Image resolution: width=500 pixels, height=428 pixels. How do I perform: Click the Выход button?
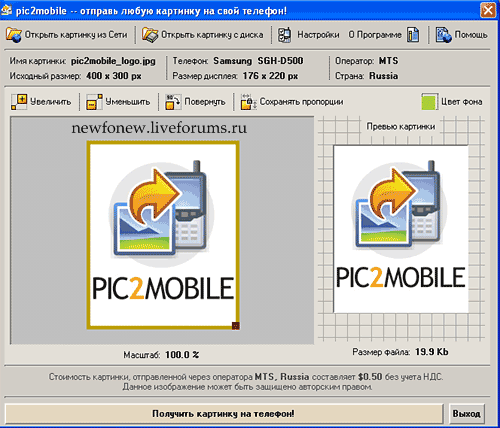(x=466, y=414)
